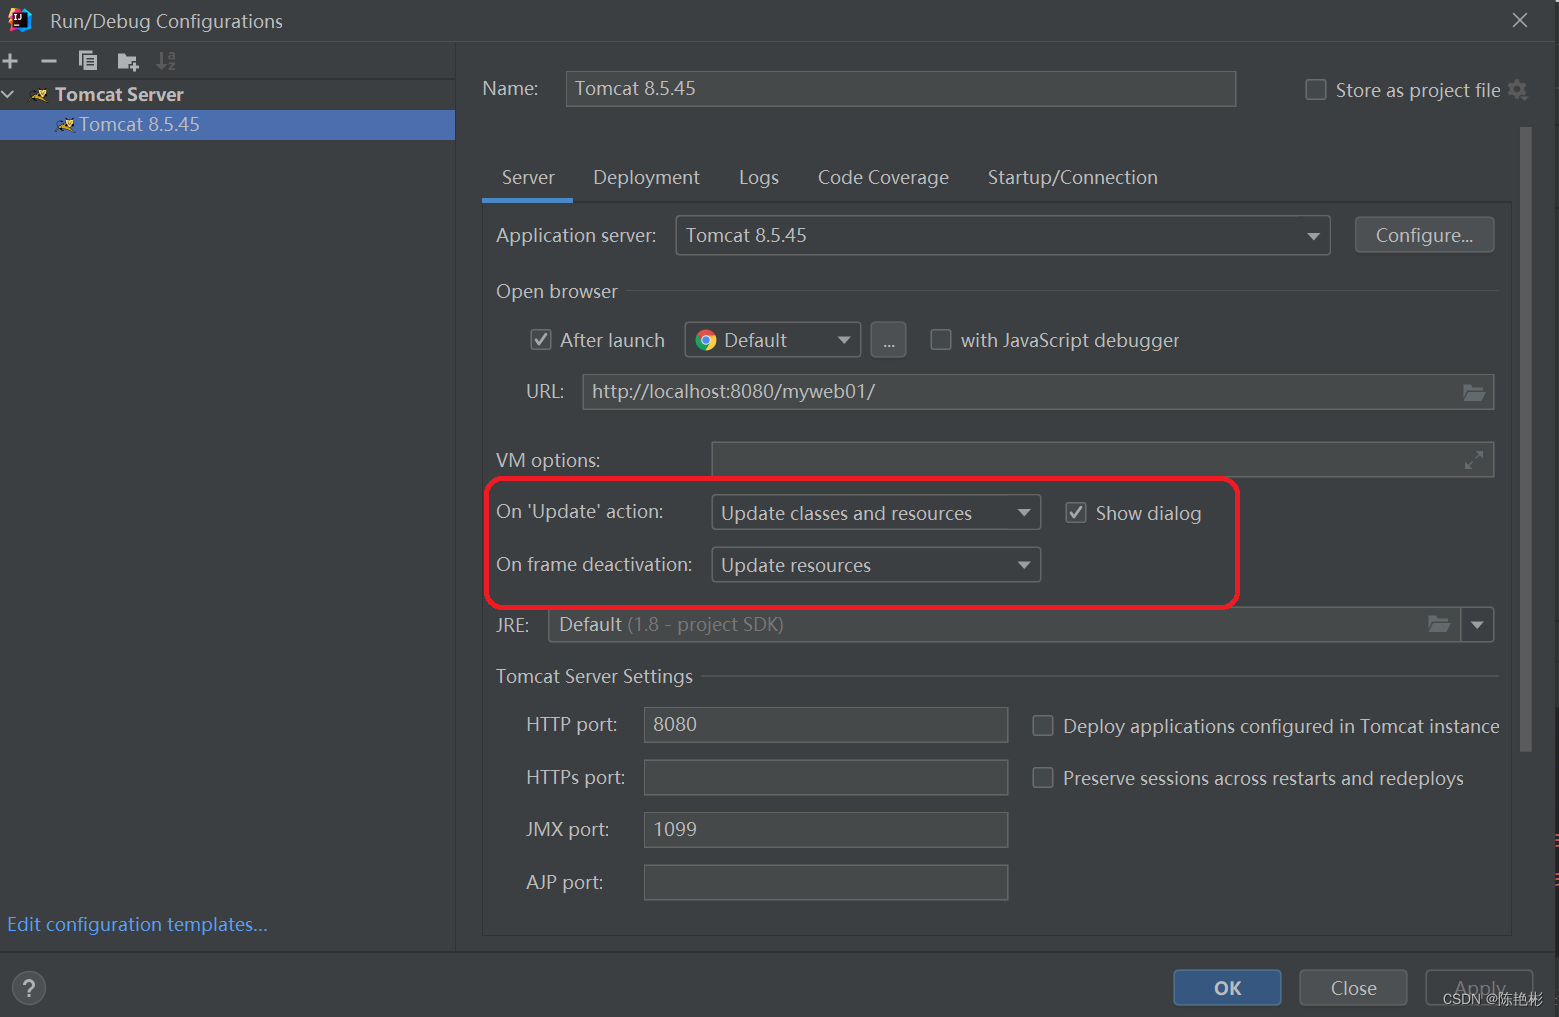Click the HTTP port field showing 8080
This screenshot has height=1017, width=1559.
click(826, 725)
